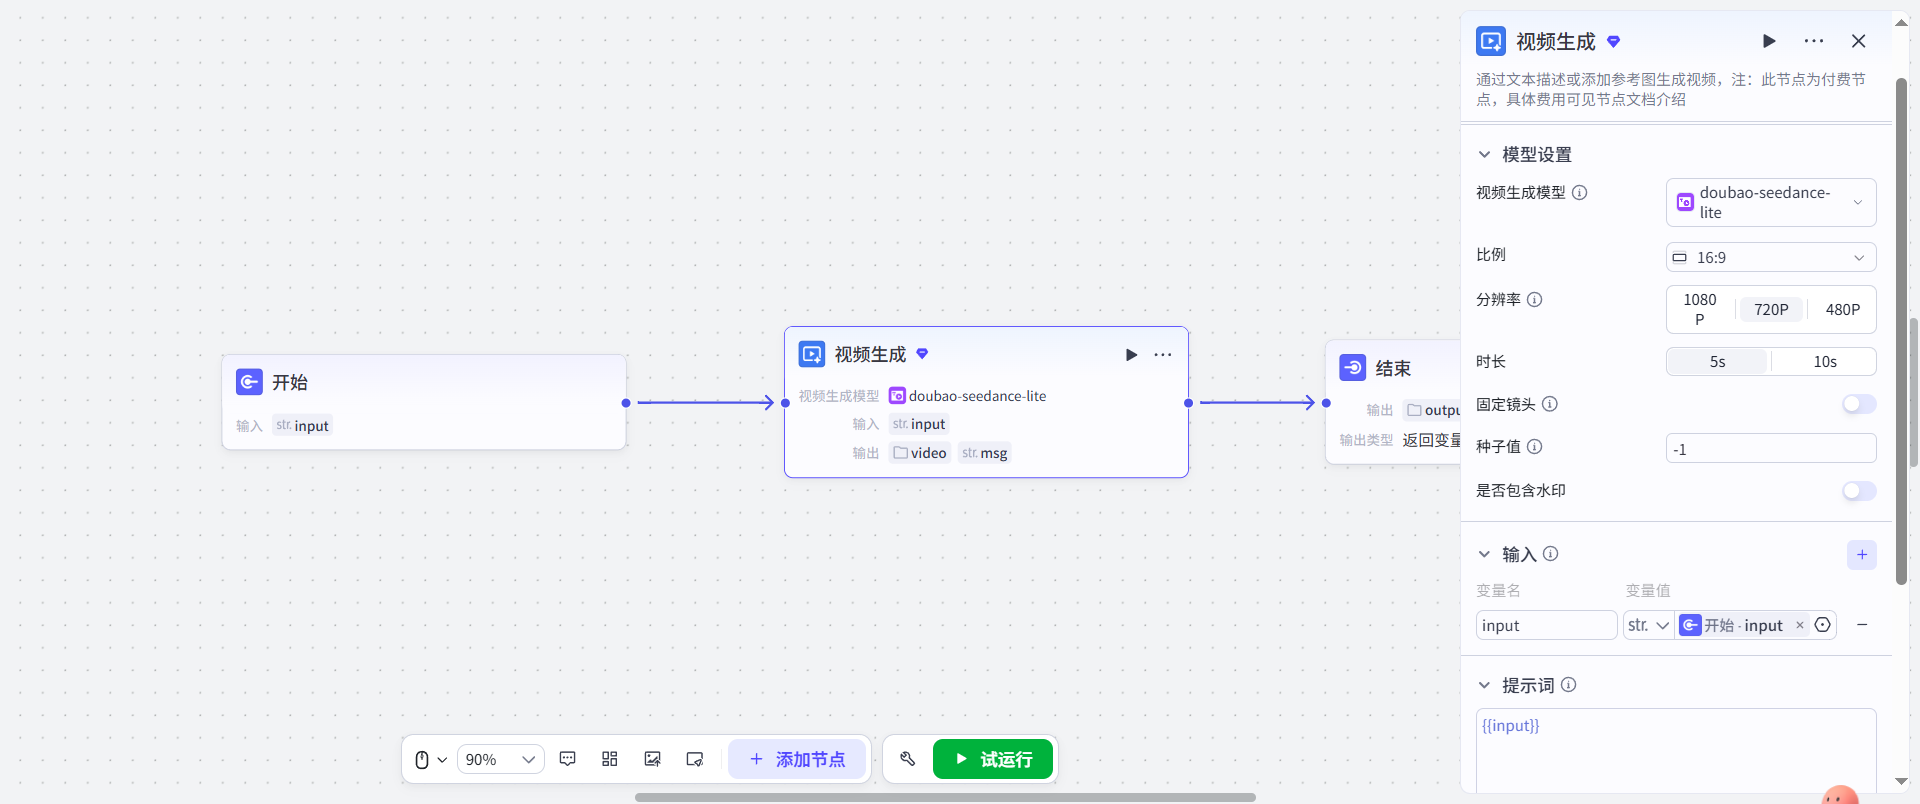Open the 视频生成 canvas node's more menu
This screenshot has width=1920, height=804.
(x=1163, y=355)
